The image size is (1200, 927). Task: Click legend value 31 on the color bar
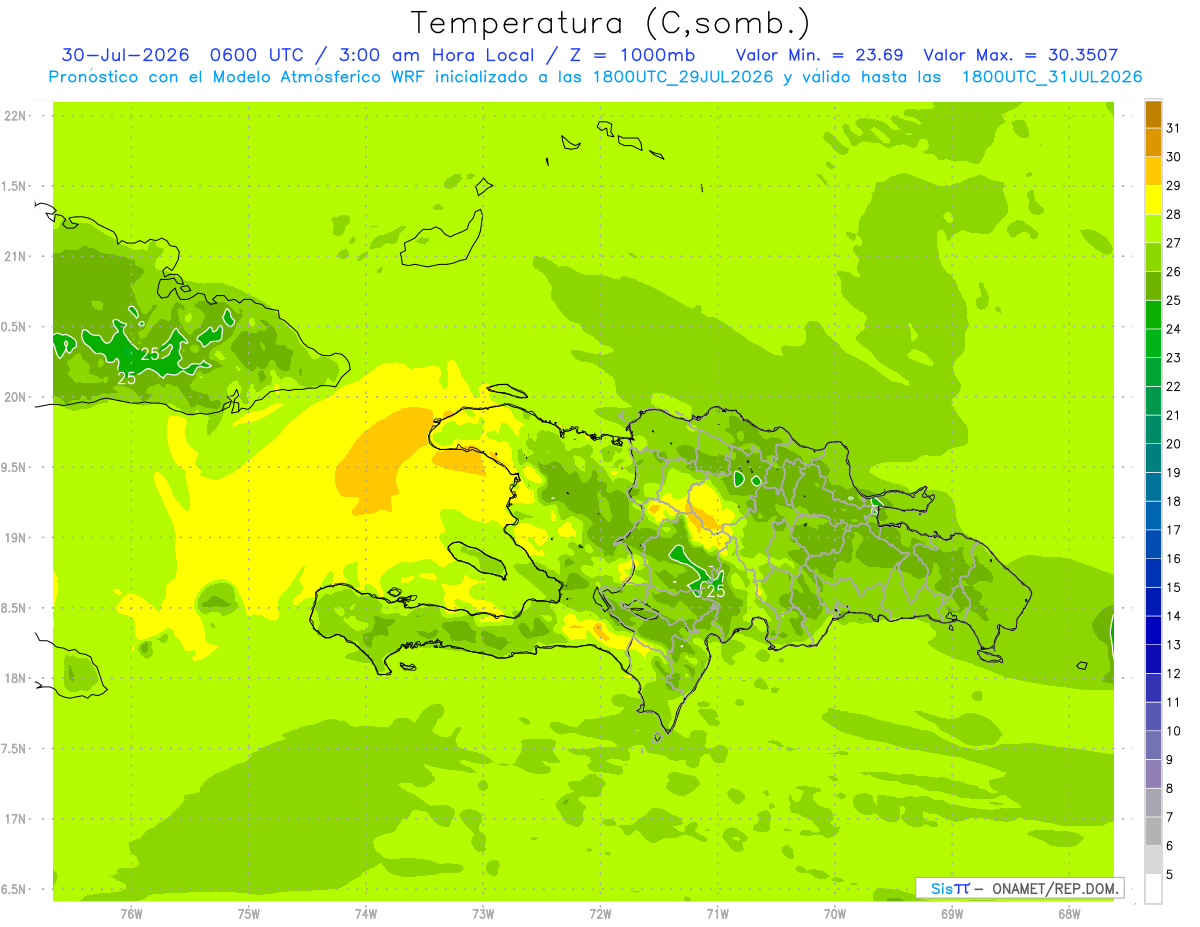coord(1174,128)
